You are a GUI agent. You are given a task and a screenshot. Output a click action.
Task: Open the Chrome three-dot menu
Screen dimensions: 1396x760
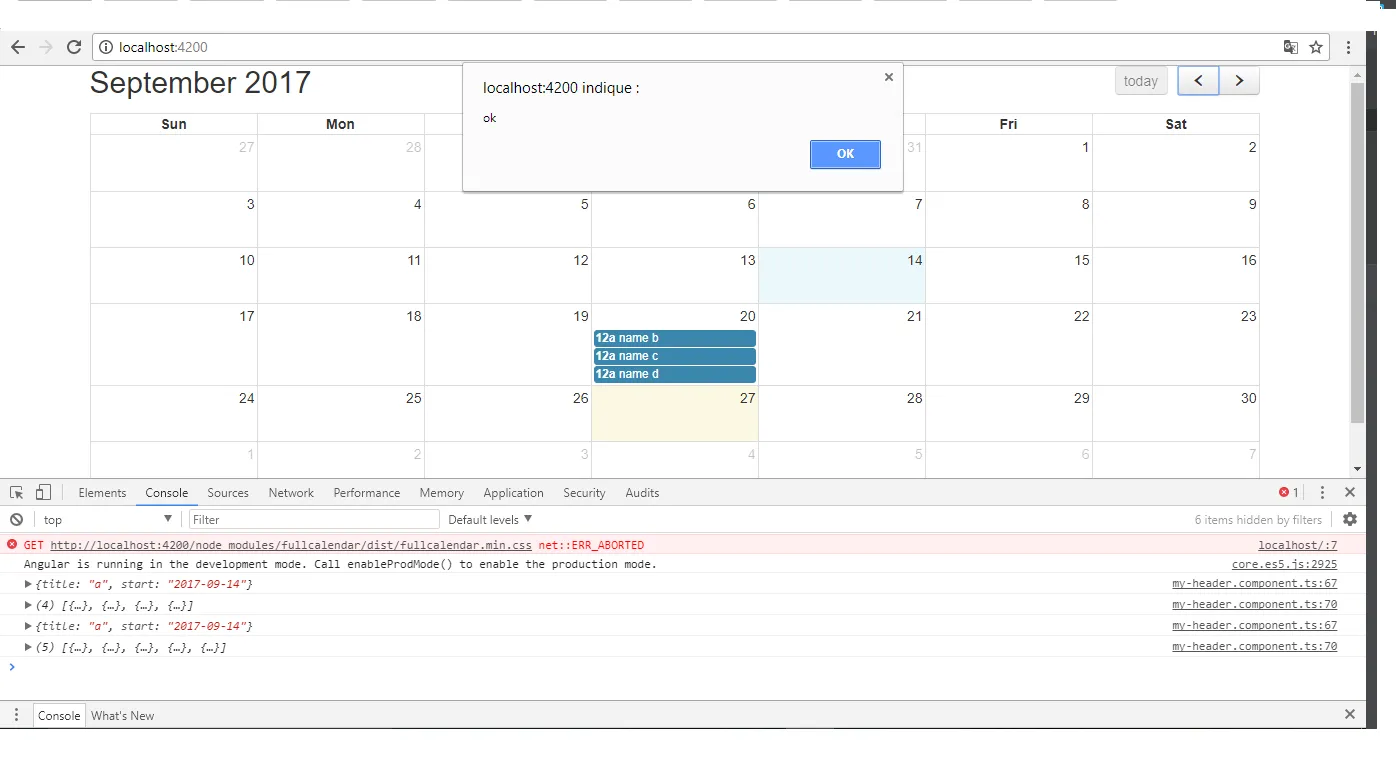pyautogui.click(x=1348, y=47)
